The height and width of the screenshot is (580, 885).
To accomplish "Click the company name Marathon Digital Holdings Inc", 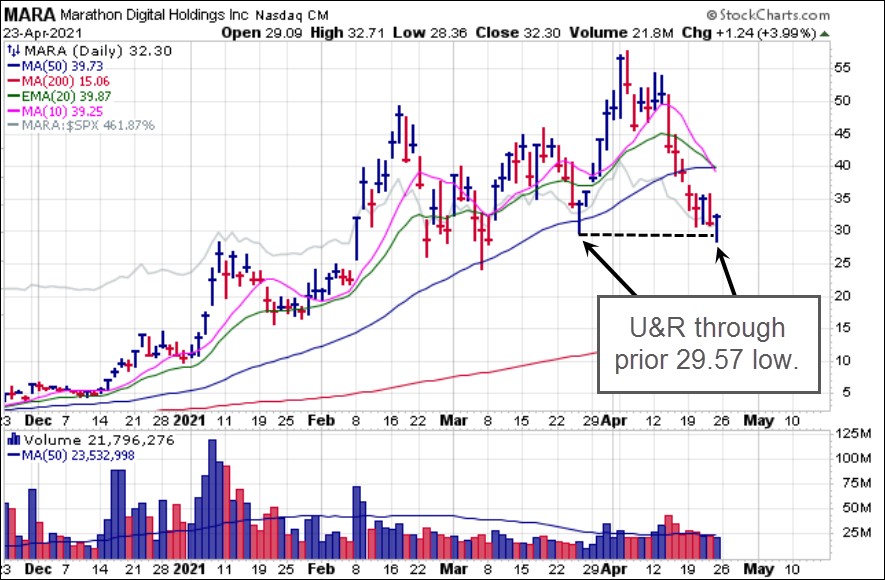I will coord(154,15).
